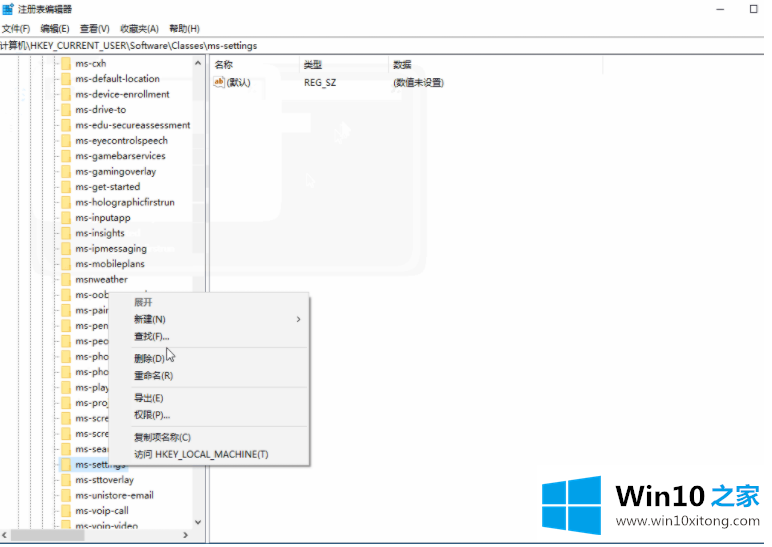772x547 pixels.
Task: Click the folder icon beside ms-sttoverlay
Action: tap(65, 480)
